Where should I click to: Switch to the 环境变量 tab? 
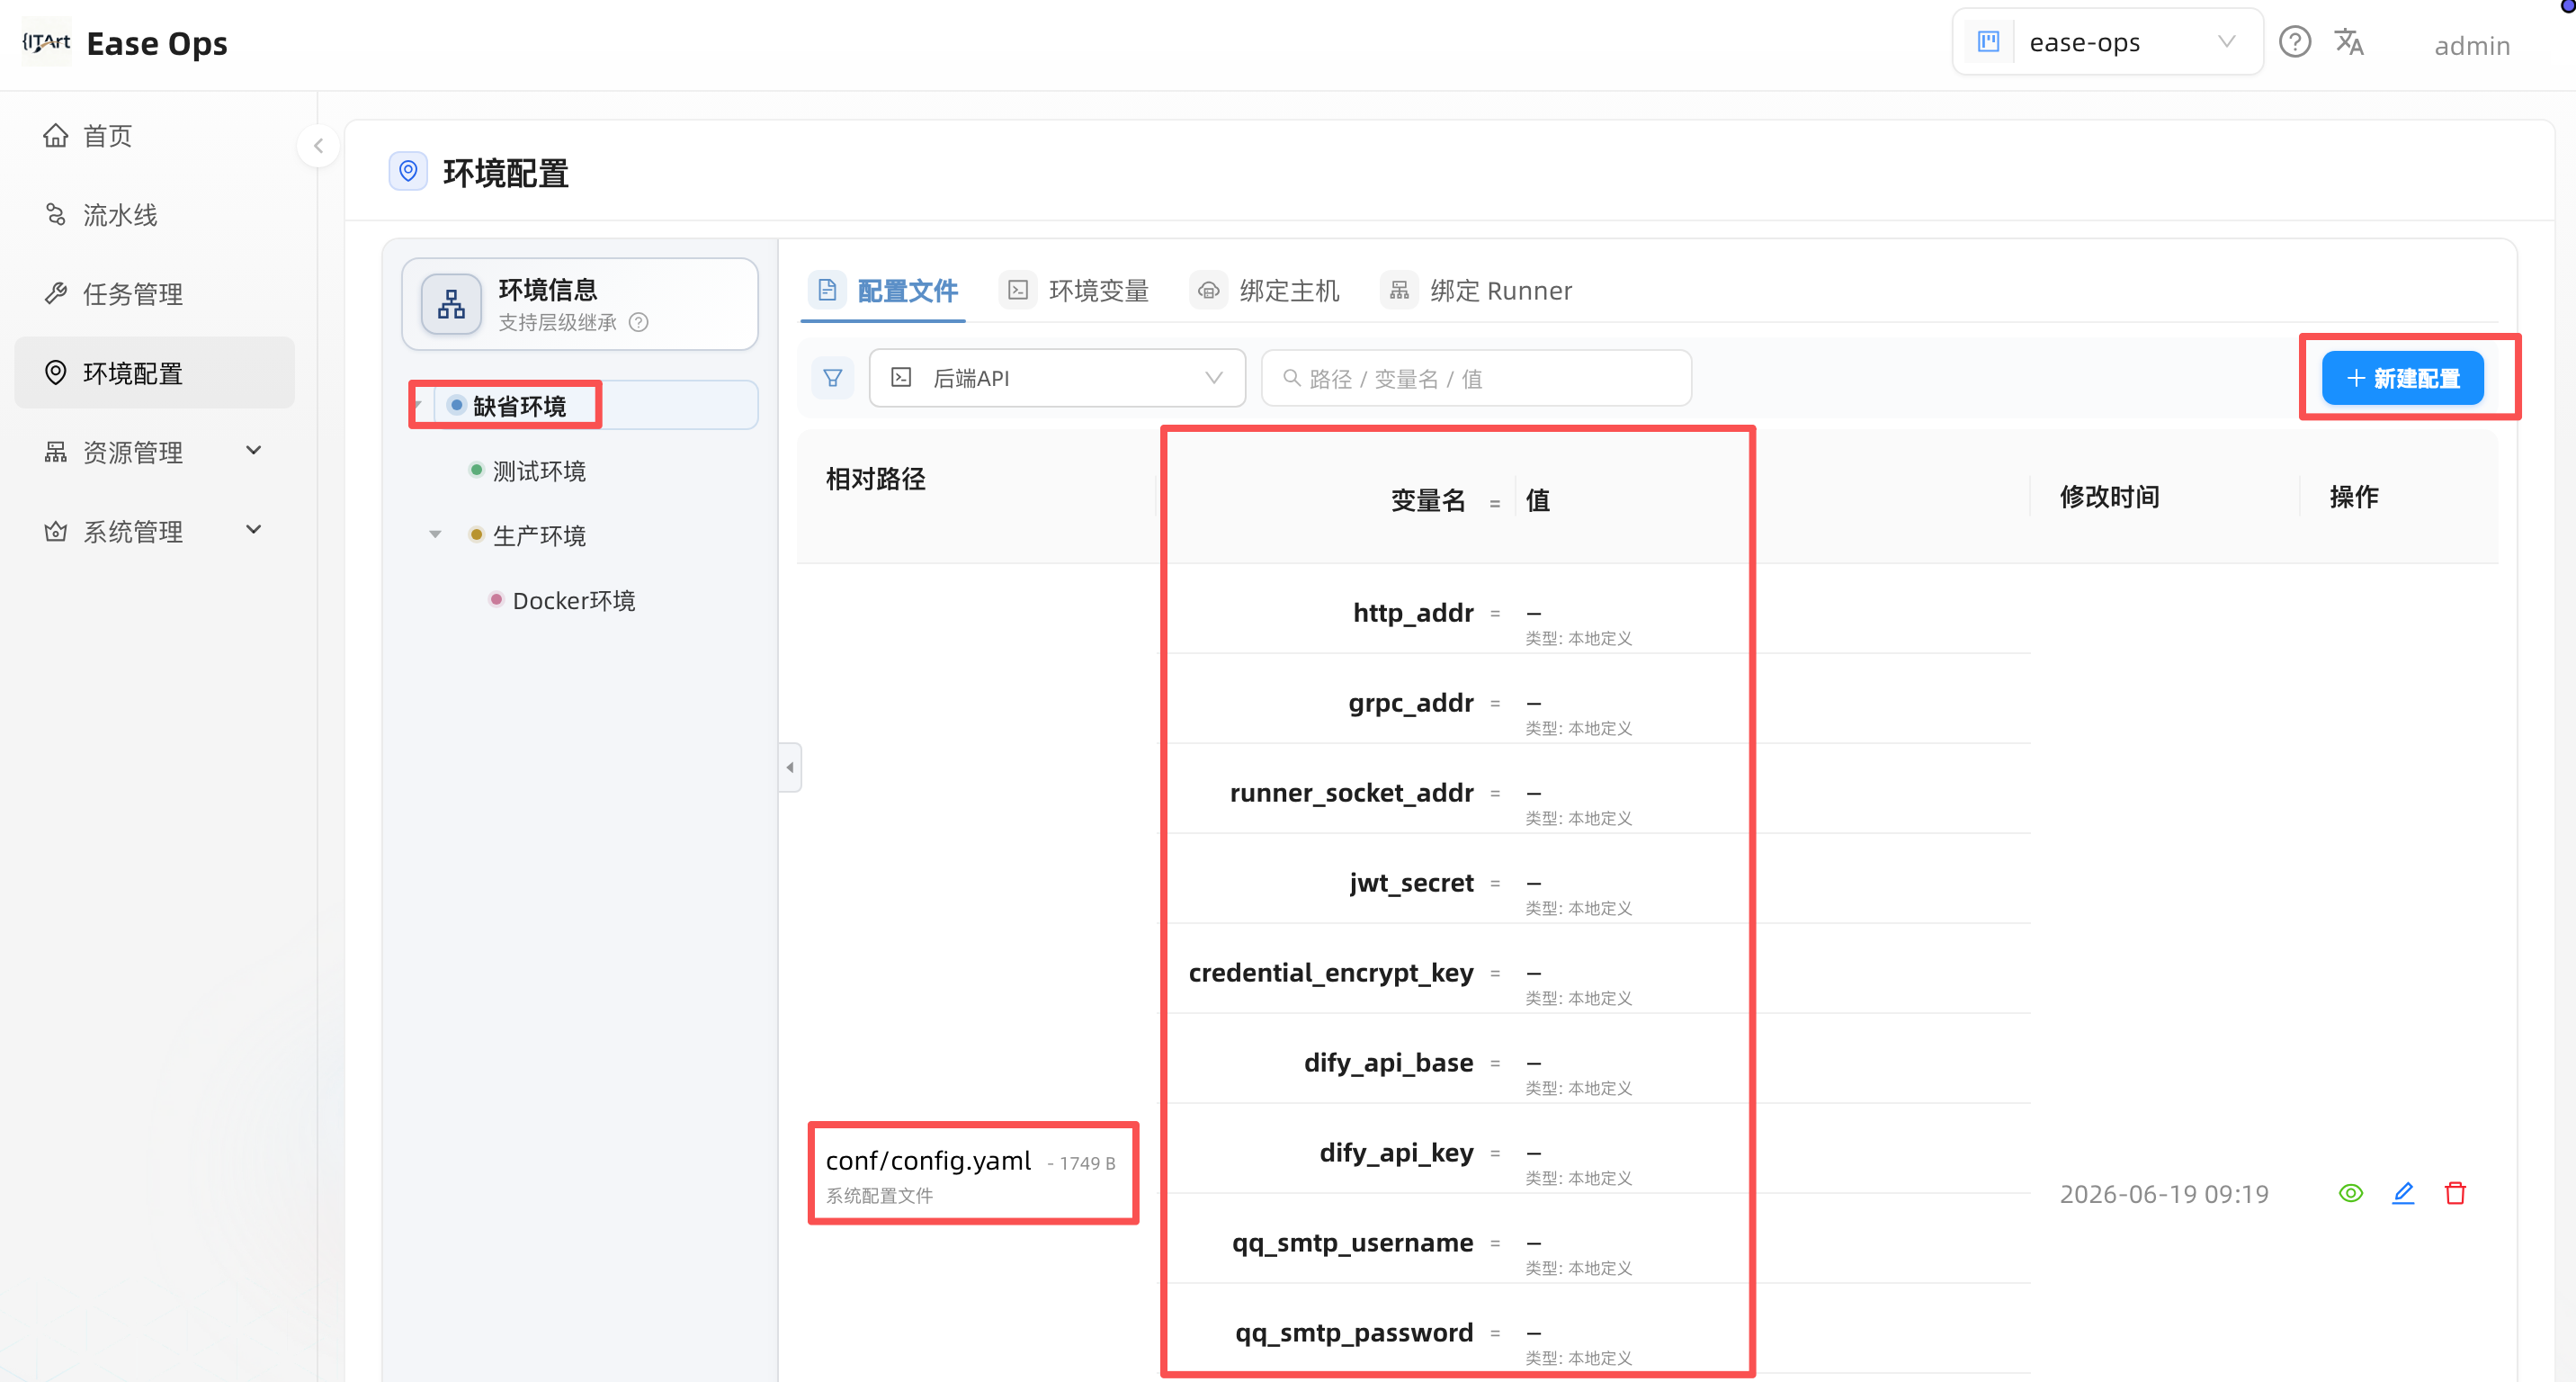pyautogui.click(x=1076, y=291)
